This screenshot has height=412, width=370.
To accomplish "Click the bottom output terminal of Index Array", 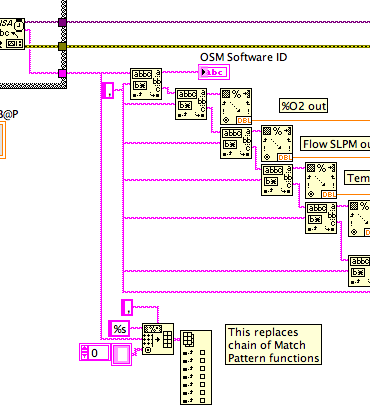I will (203, 400).
